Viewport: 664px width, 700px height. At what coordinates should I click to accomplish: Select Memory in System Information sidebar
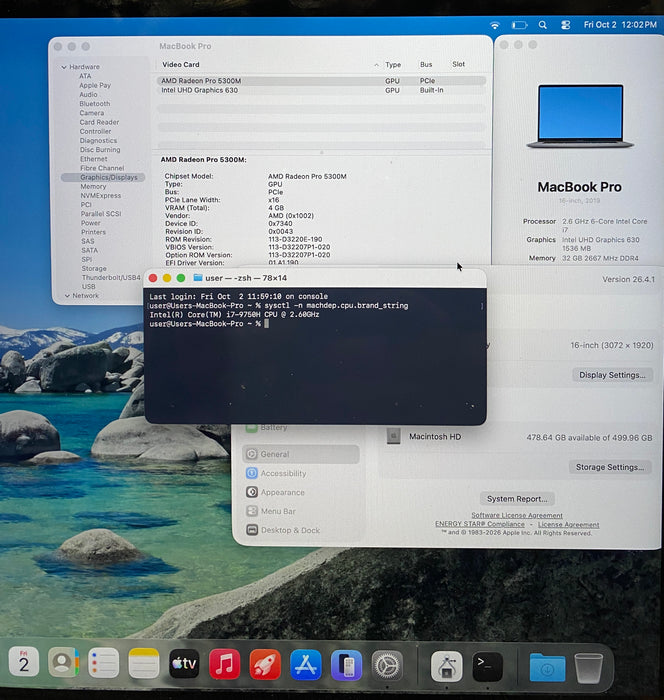tap(93, 186)
